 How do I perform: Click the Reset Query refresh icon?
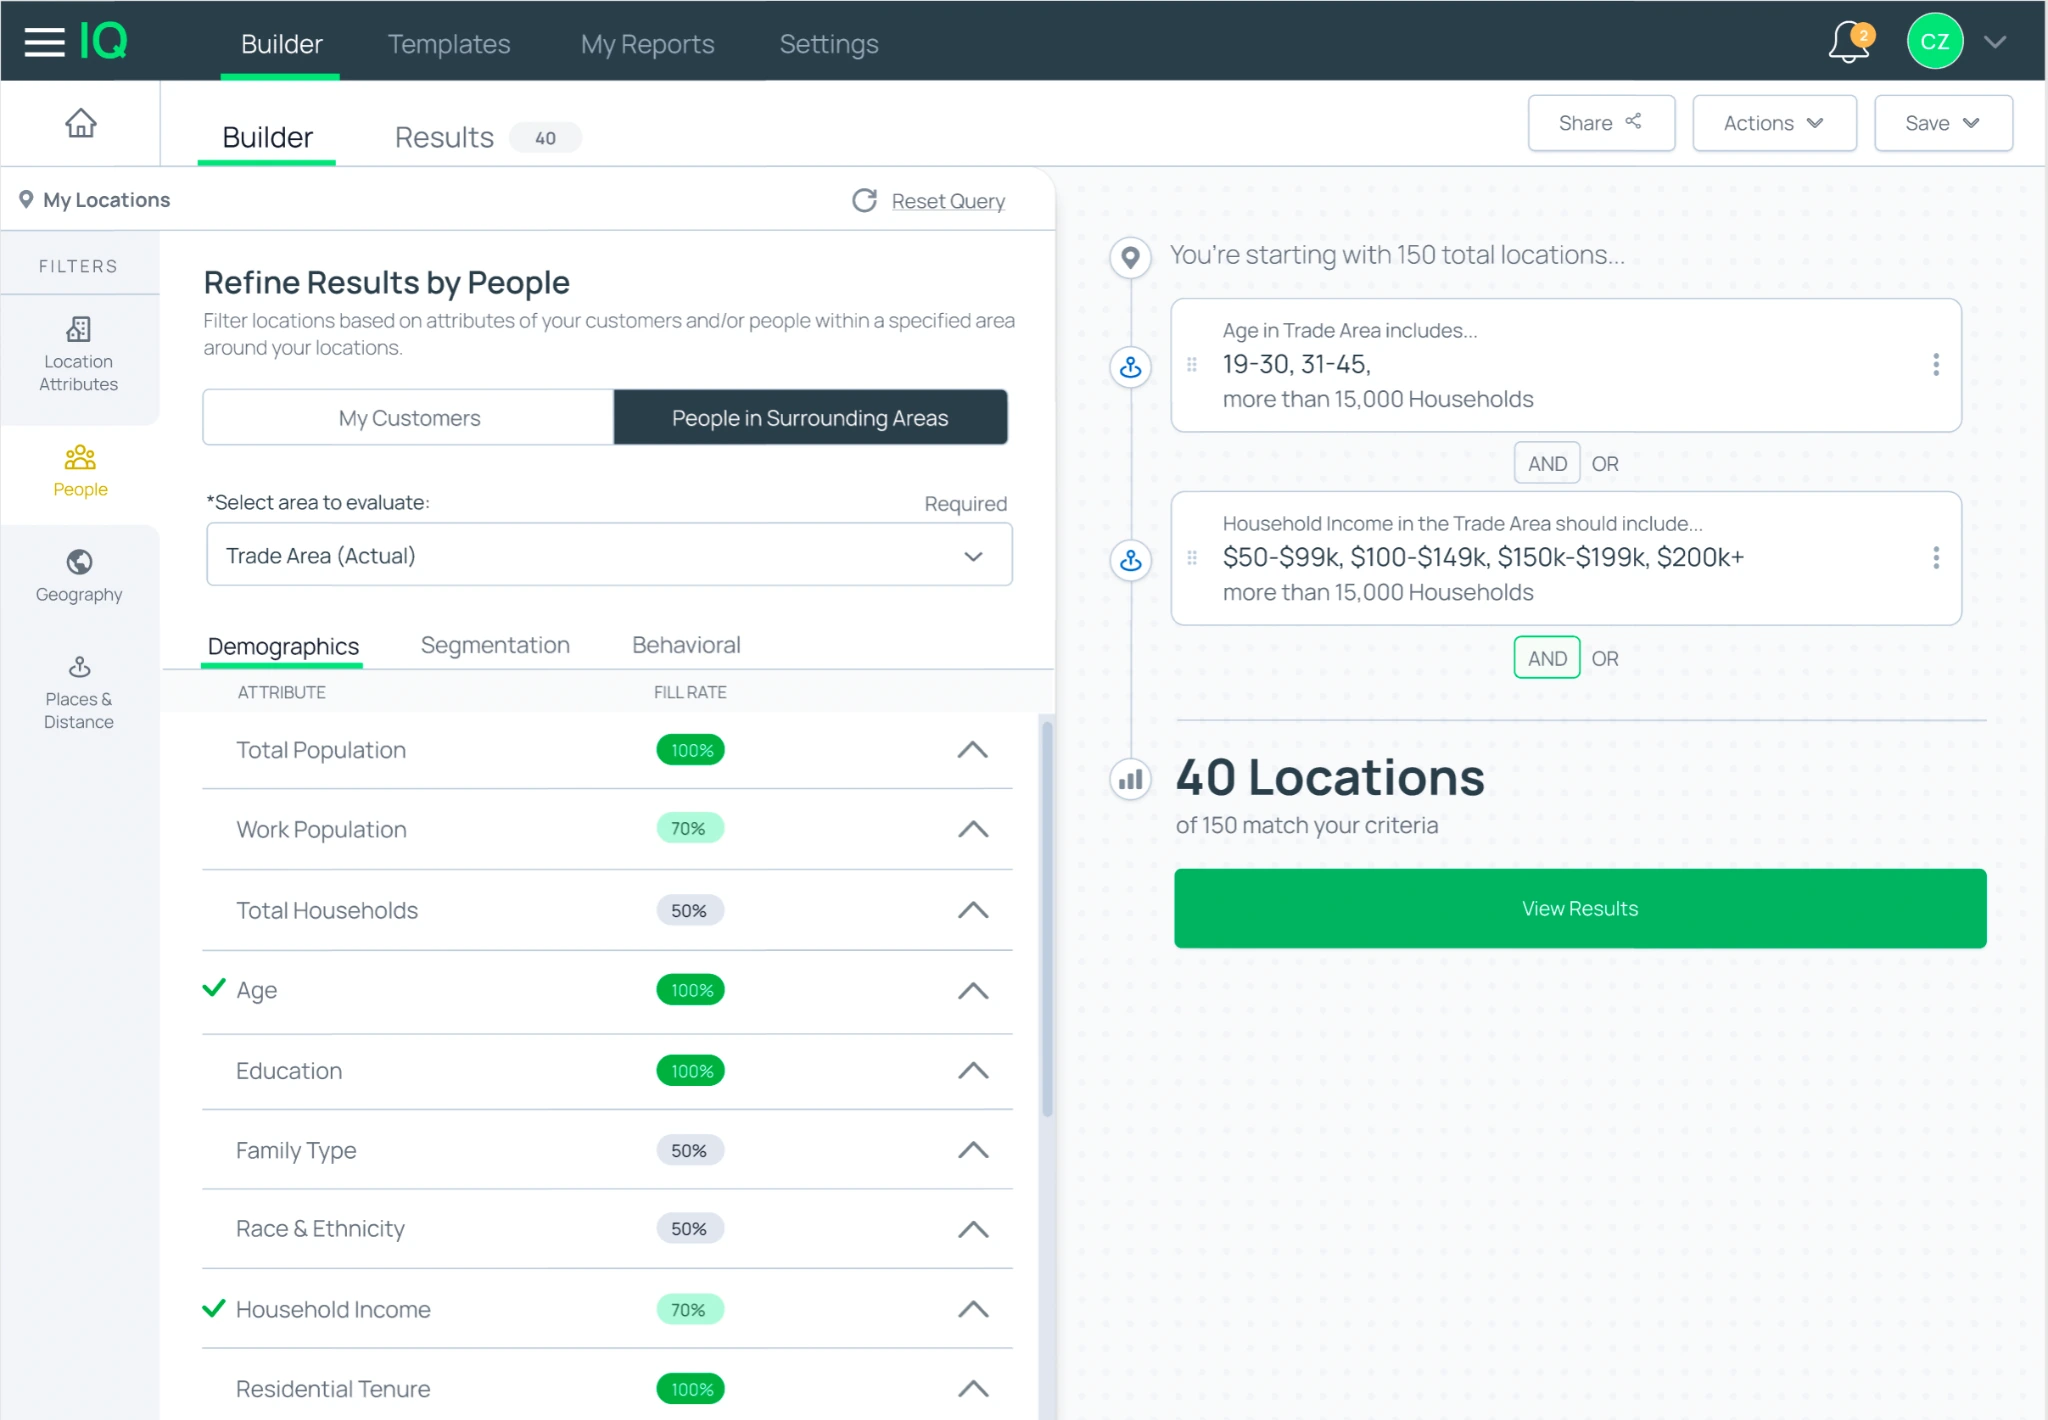[x=865, y=201]
